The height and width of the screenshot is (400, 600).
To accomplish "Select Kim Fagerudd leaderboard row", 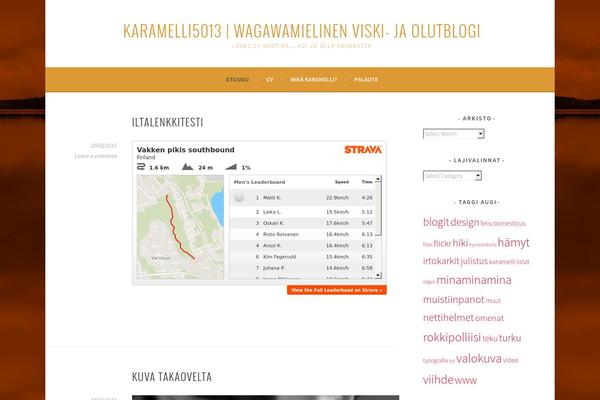I will [302, 256].
